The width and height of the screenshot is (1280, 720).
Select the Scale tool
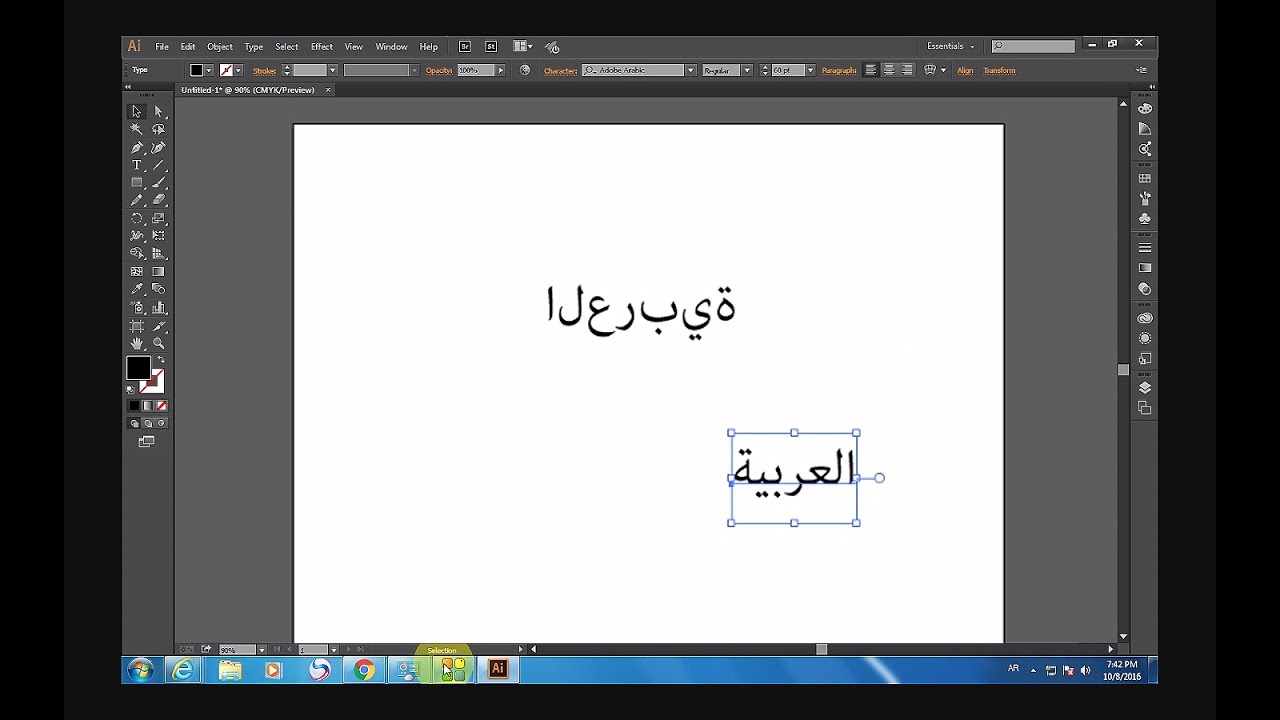tap(158, 218)
